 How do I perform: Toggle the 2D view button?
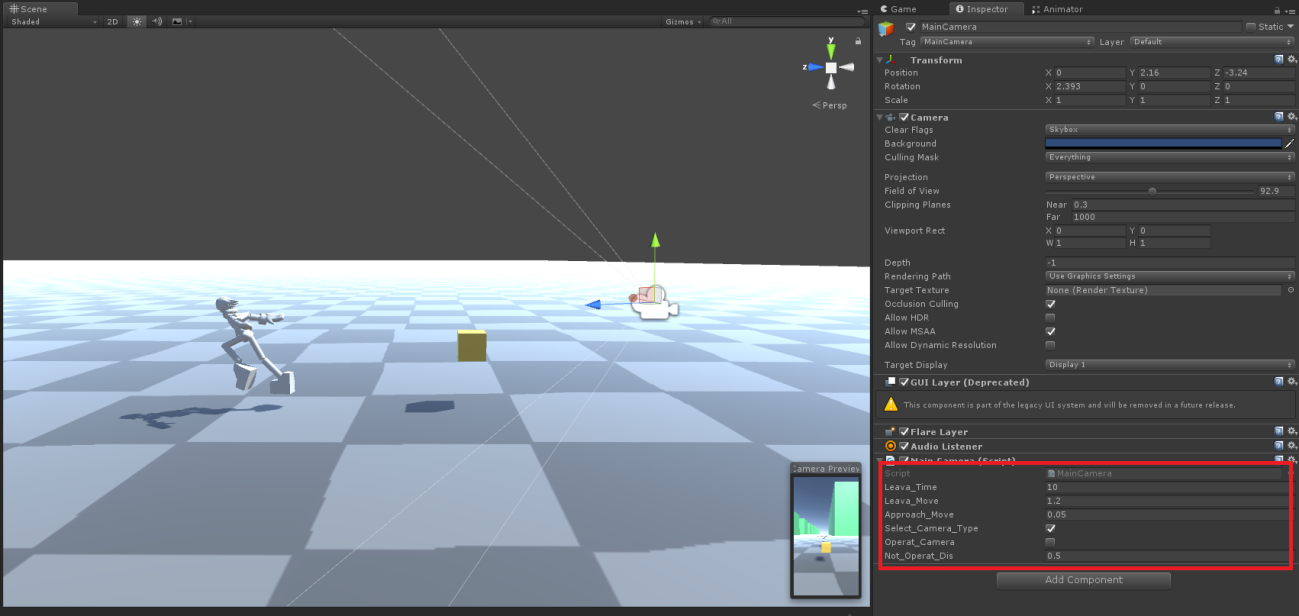tap(113, 21)
